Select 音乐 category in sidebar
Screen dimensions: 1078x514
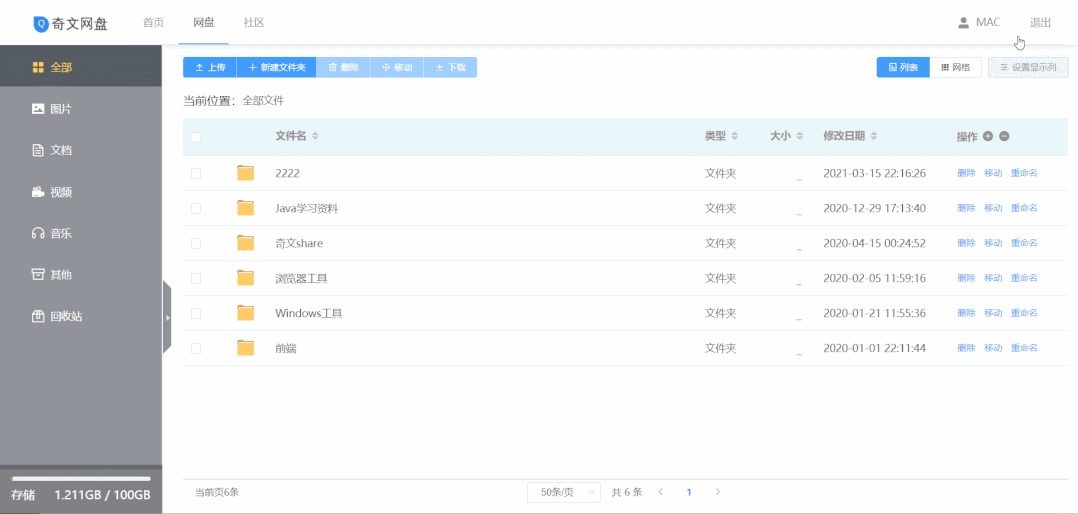80,233
